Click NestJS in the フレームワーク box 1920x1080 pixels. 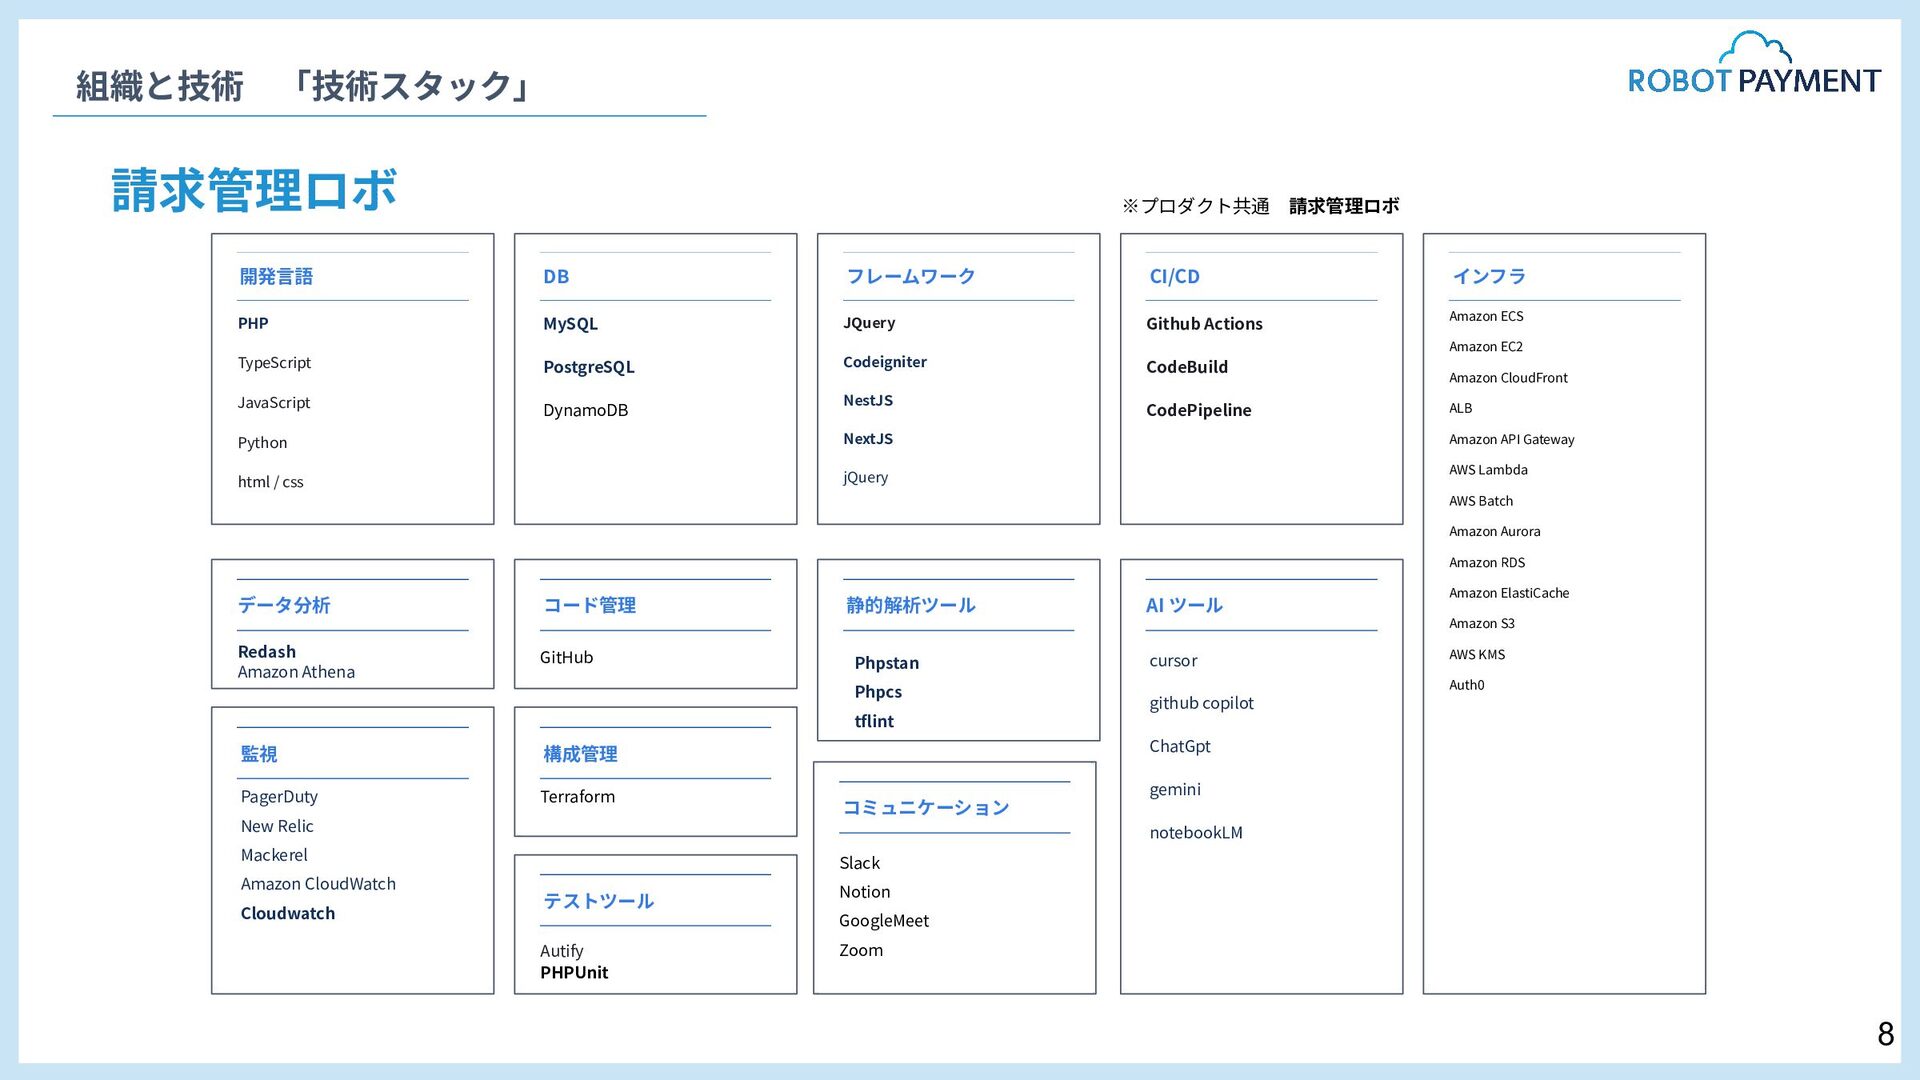click(x=867, y=400)
